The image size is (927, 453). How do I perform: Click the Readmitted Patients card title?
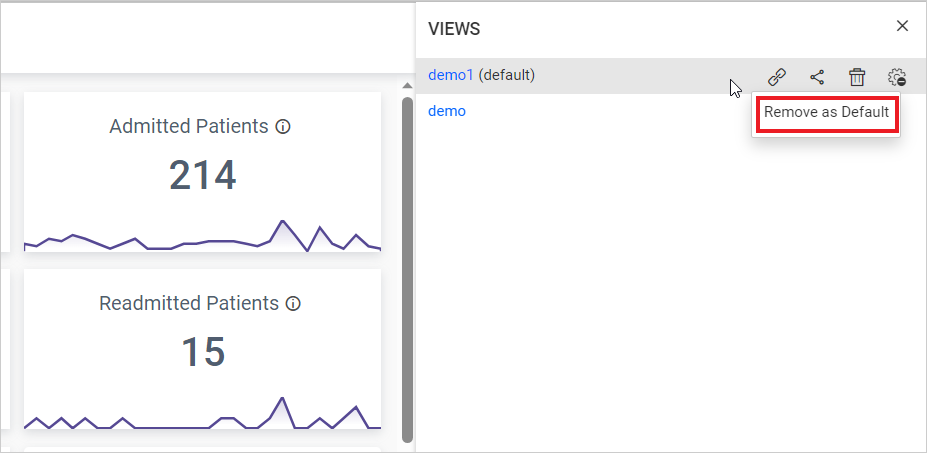(x=189, y=303)
